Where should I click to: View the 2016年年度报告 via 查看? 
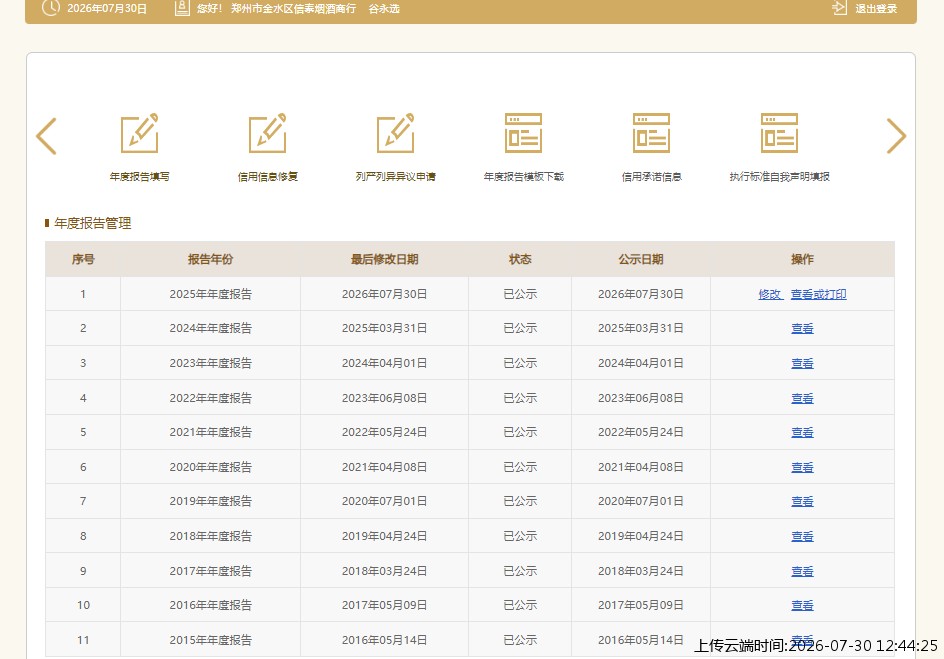803,605
